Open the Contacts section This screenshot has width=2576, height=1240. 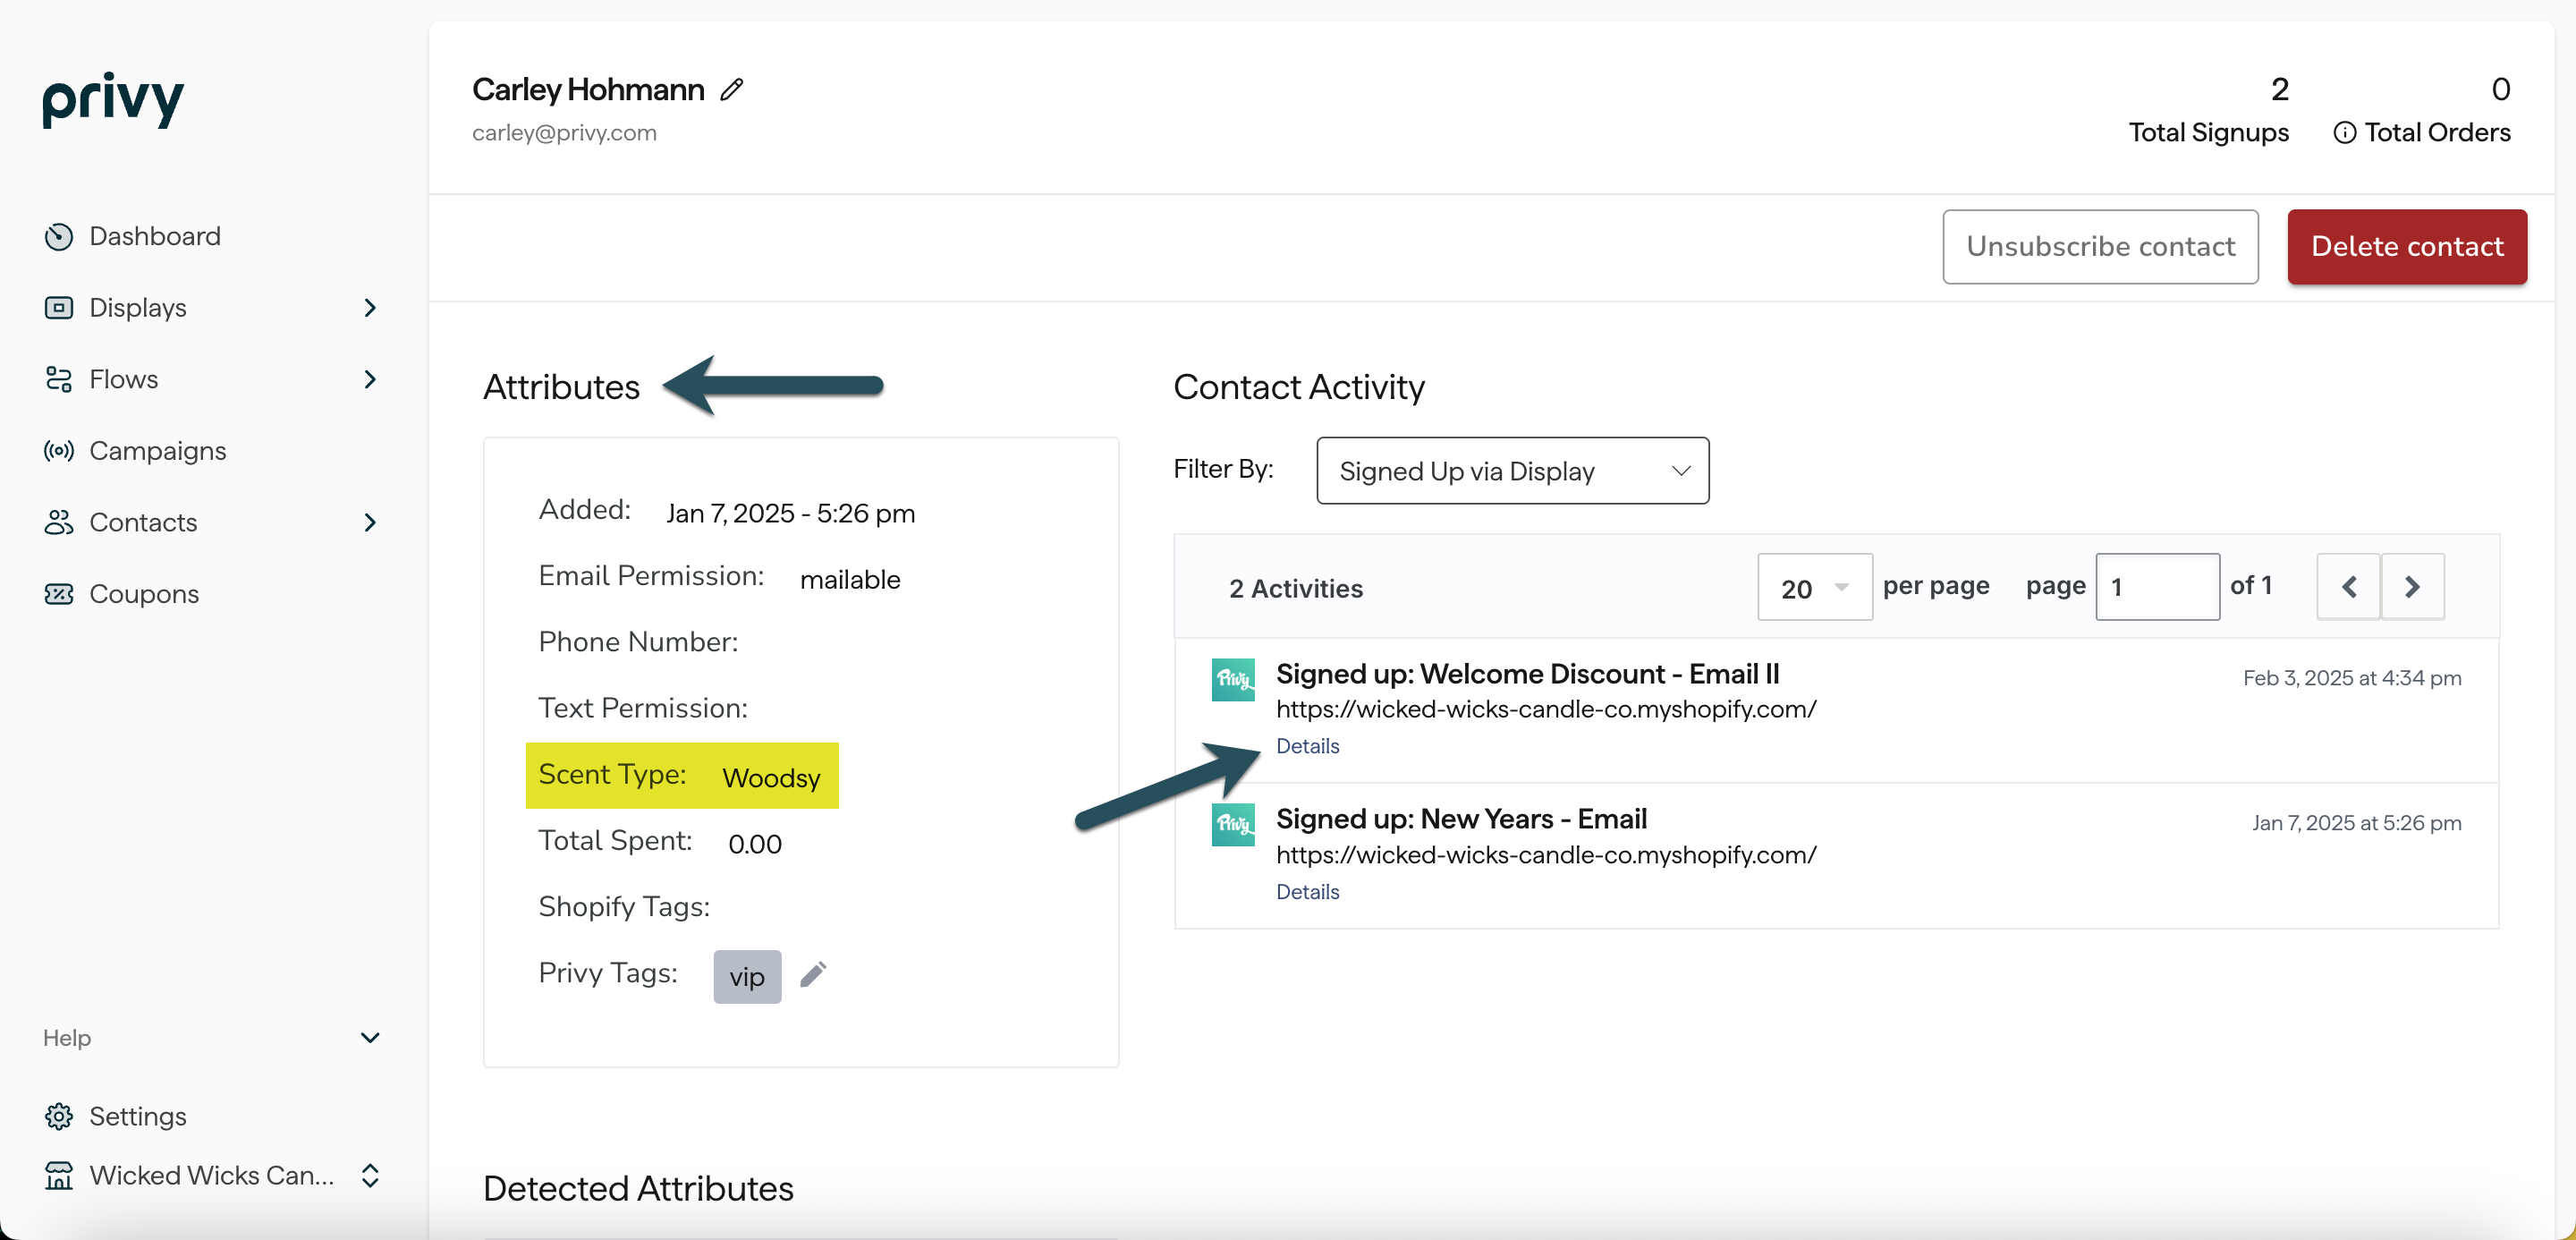(x=143, y=522)
